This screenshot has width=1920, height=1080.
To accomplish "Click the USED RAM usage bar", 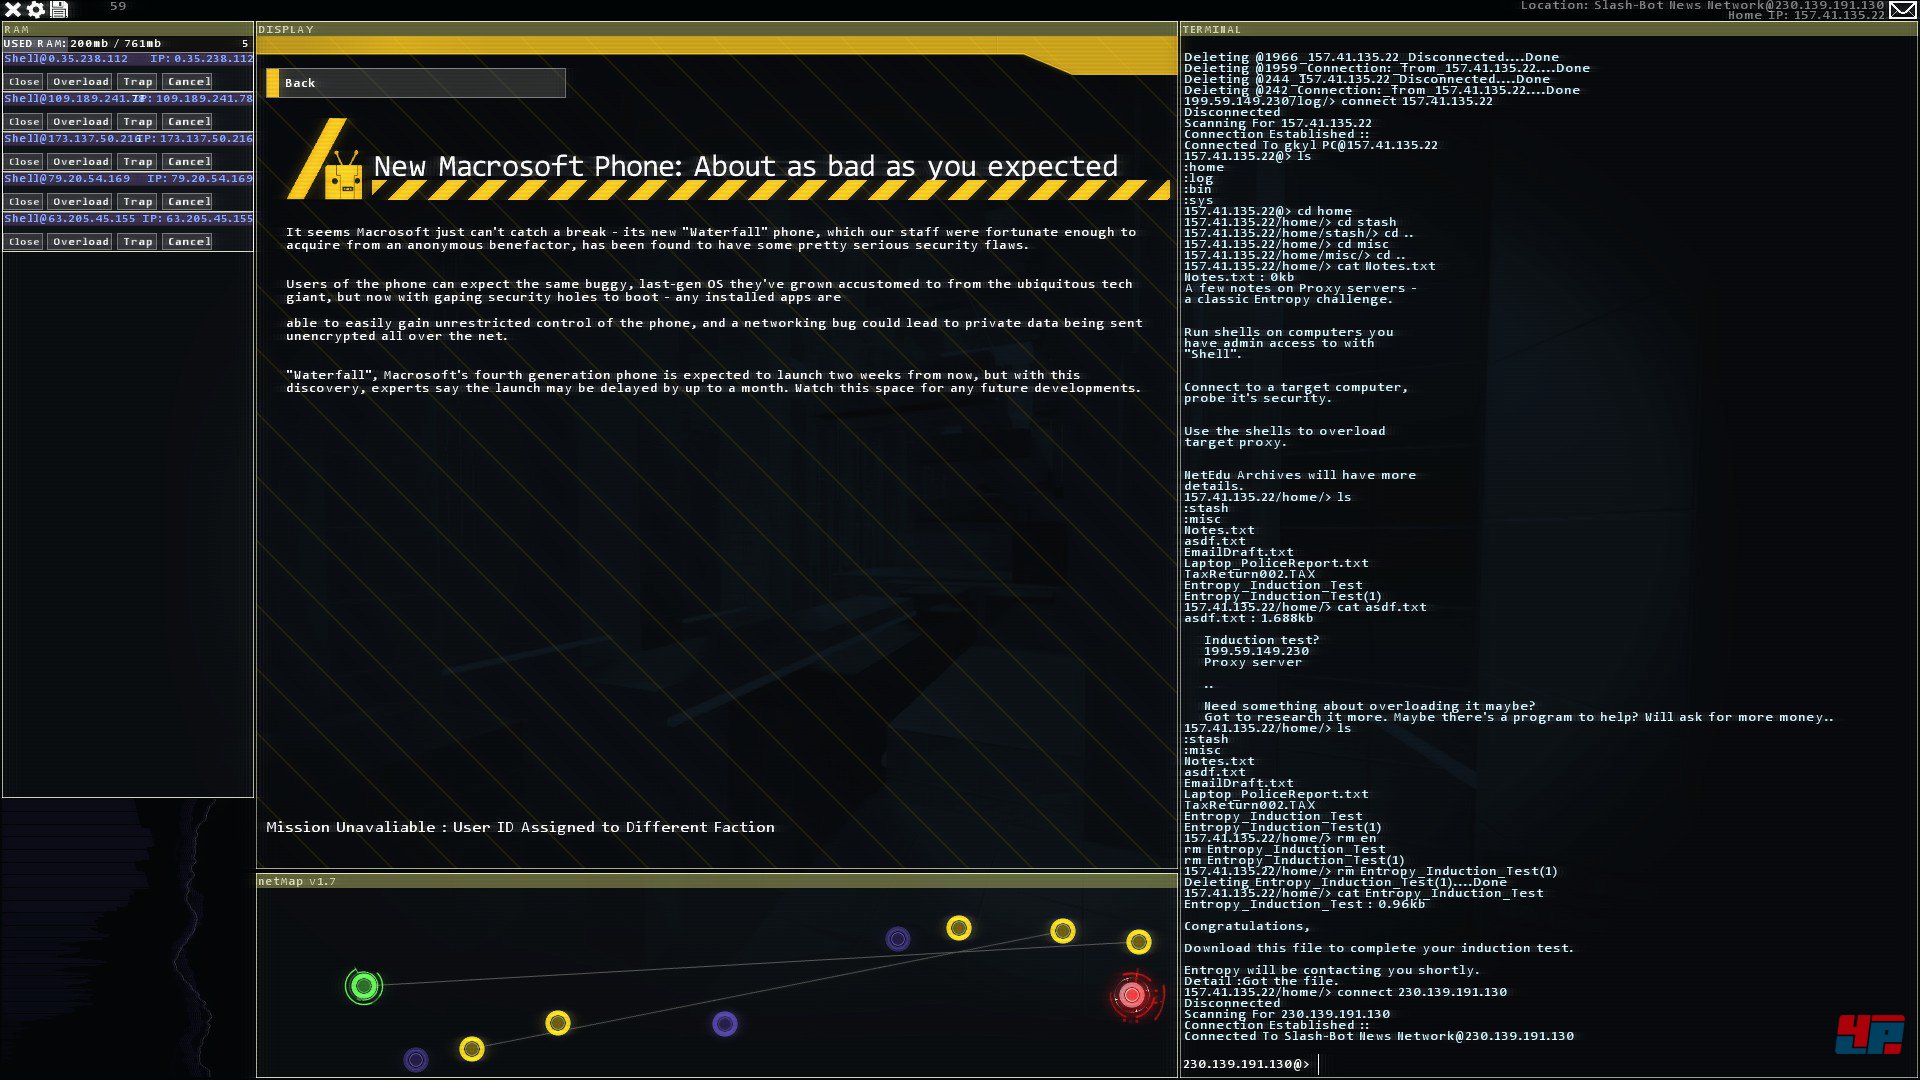I will click(127, 44).
